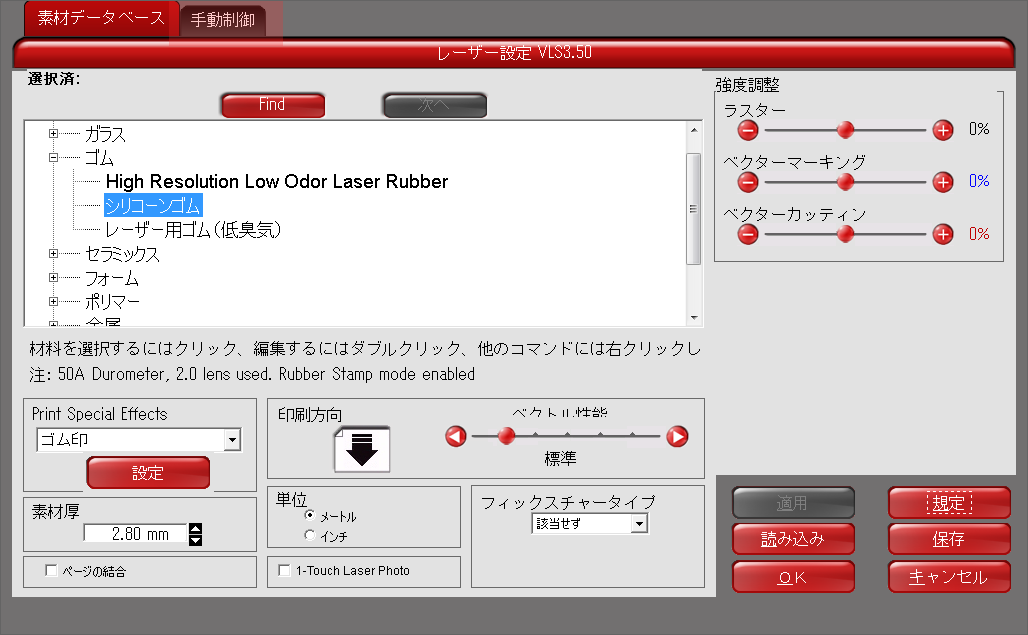Increase vector marking intensity with plus icon
The image size is (1028, 635).
[x=942, y=181]
